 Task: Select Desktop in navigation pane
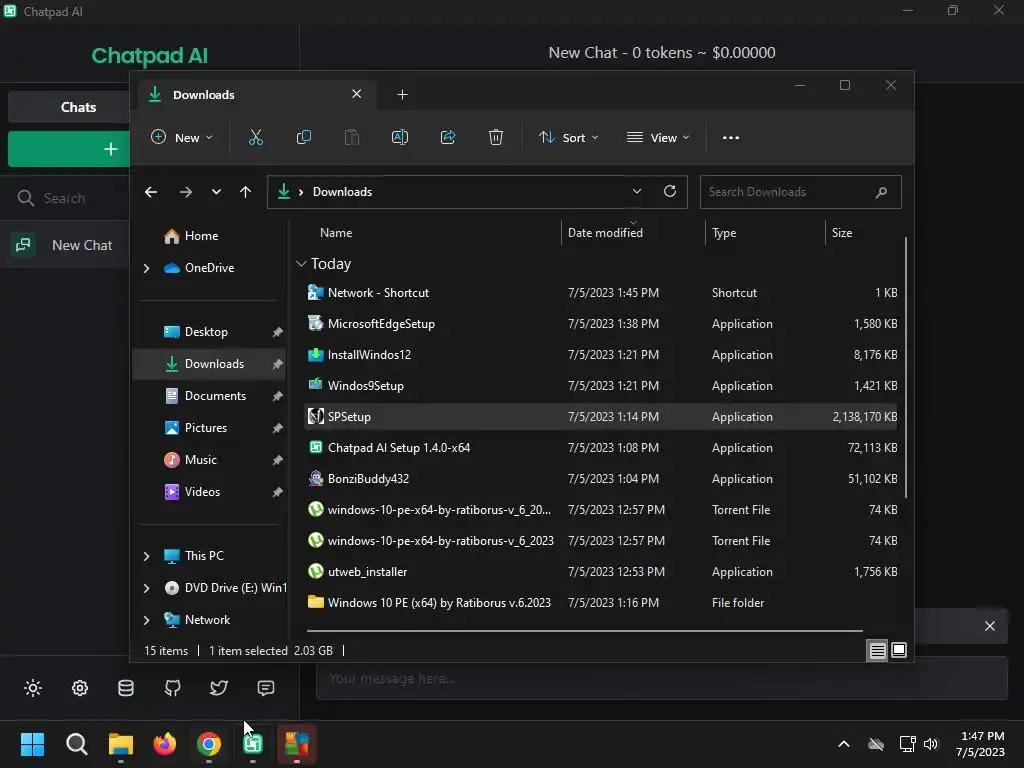(206, 332)
